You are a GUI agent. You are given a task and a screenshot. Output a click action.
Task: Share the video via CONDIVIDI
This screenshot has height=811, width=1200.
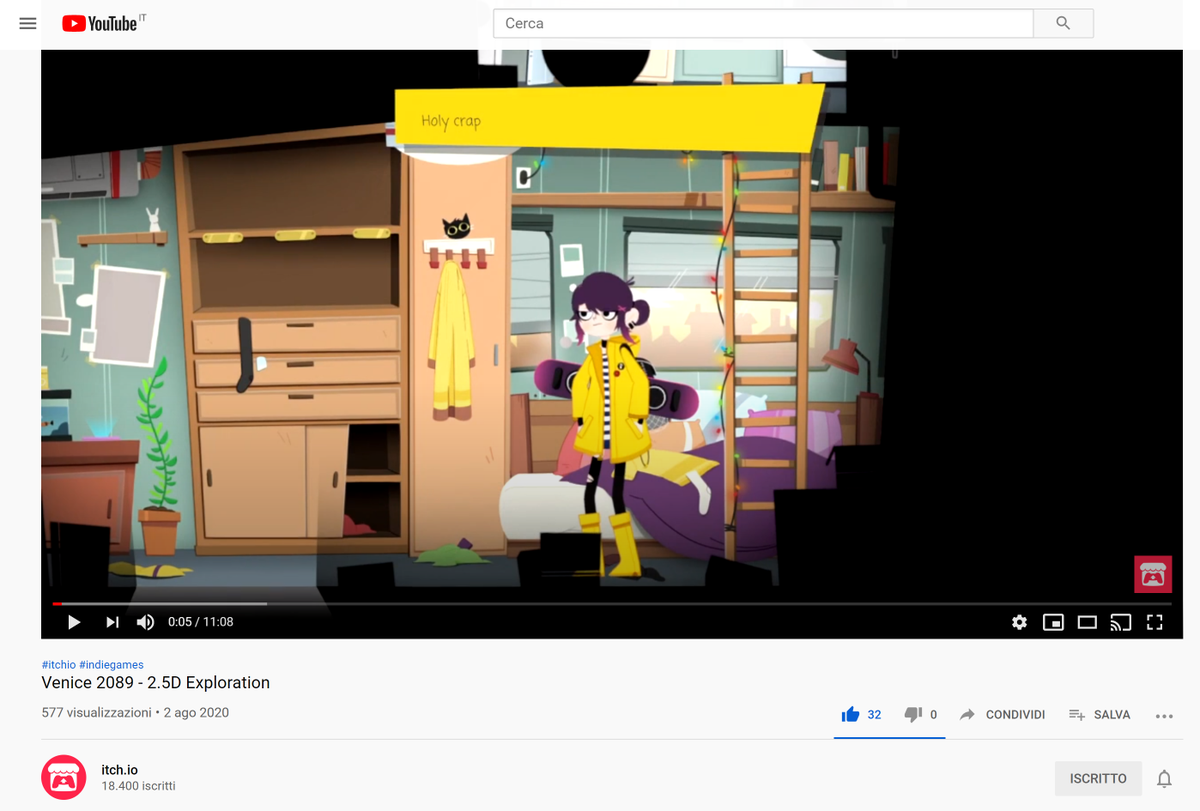[x=1002, y=714]
